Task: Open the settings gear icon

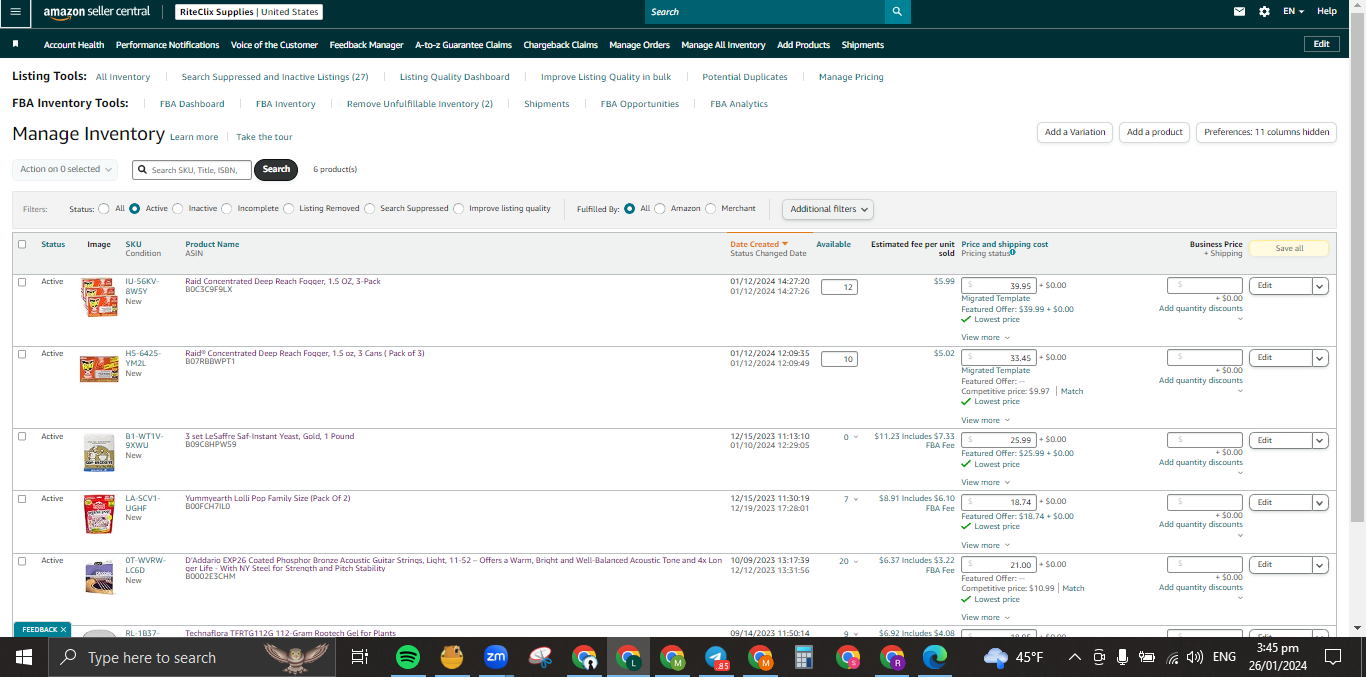Action: tap(1264, 12)
